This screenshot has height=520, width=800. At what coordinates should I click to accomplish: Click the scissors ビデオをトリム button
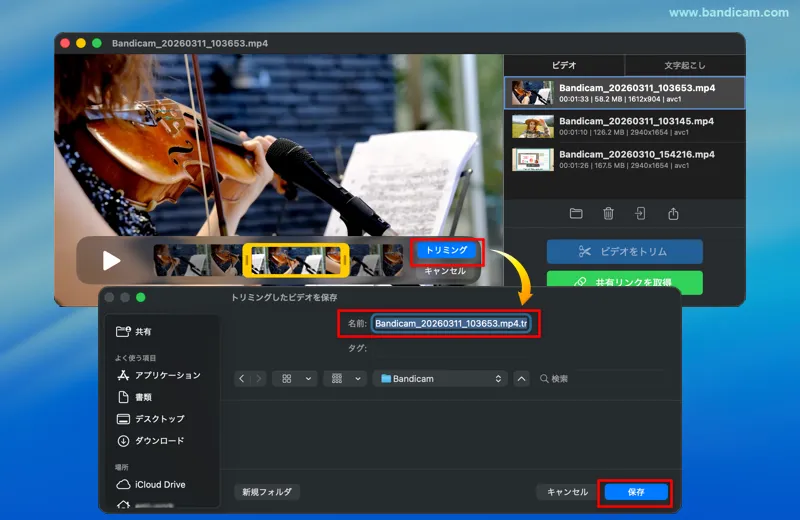[624, 252]
